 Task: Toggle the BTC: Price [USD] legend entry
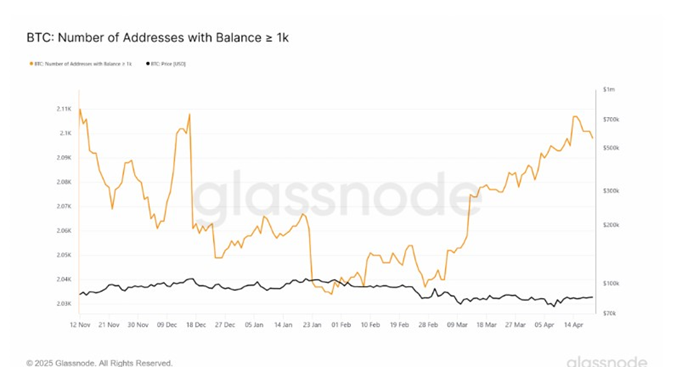point(168,64)
